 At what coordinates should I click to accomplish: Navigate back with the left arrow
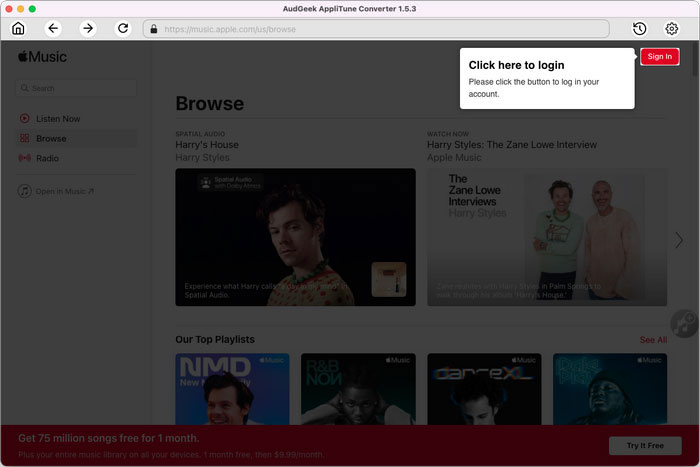(53, 29)
